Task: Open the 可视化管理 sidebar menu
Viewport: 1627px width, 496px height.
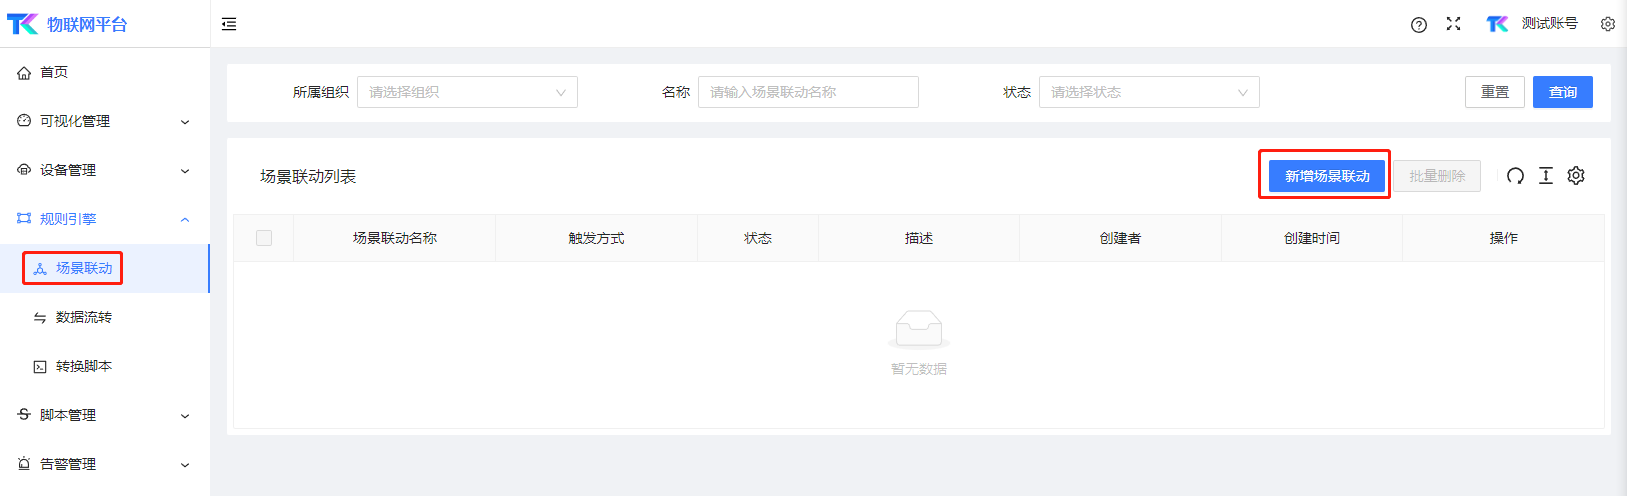Action: pyautogui.click(x=105, y=121)
